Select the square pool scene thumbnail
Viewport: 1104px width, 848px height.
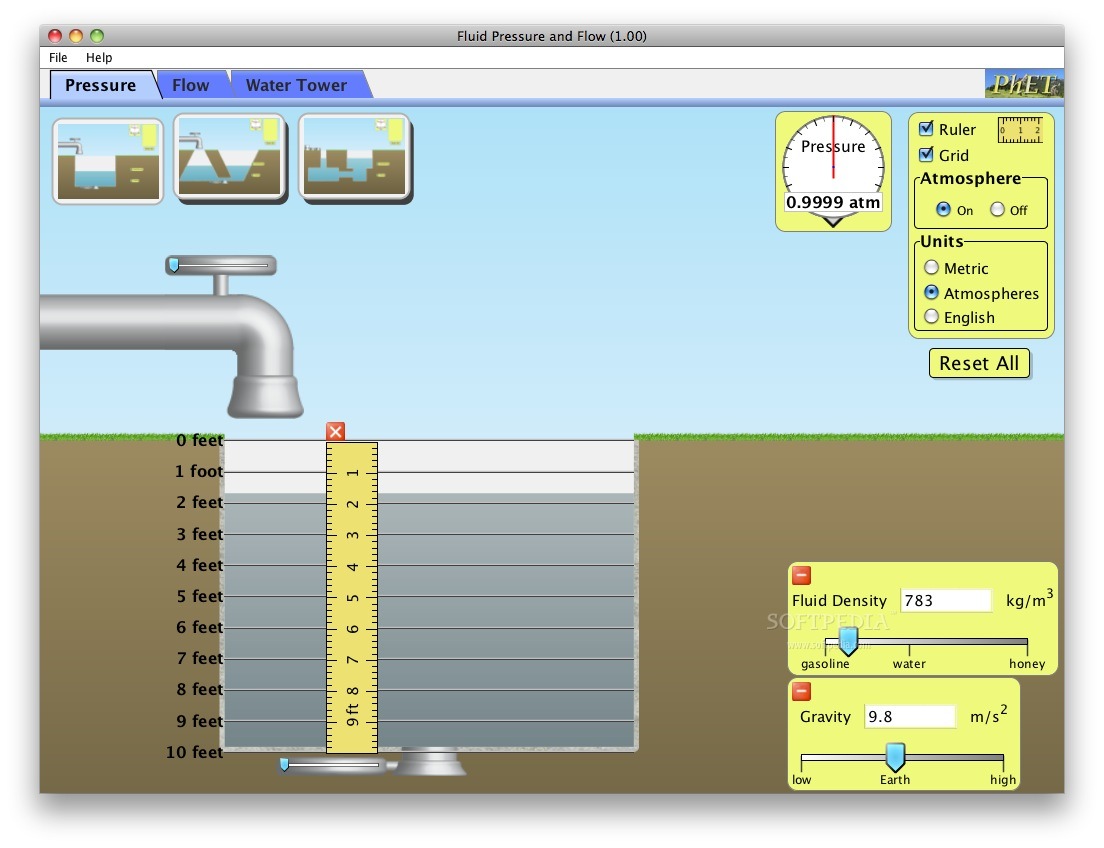108,161
